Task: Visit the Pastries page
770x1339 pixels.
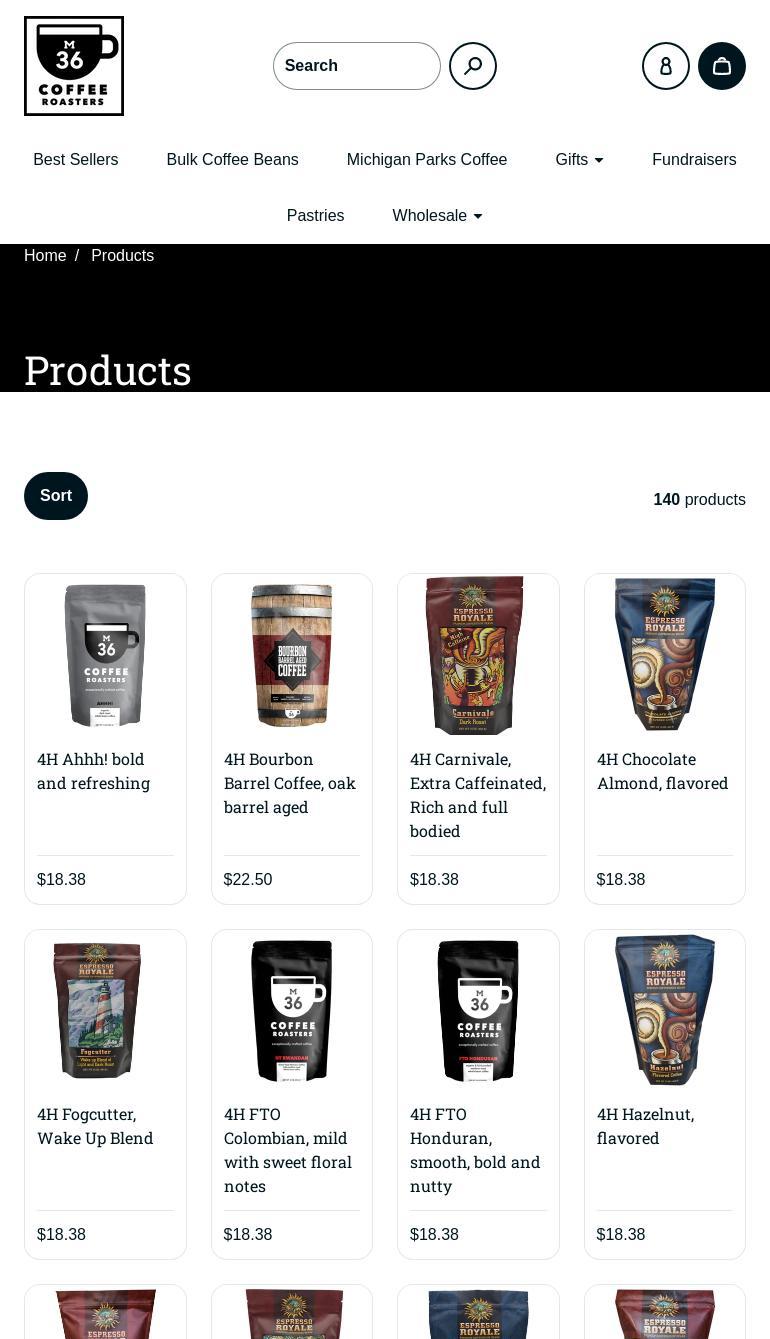Action: click(315, 216)
